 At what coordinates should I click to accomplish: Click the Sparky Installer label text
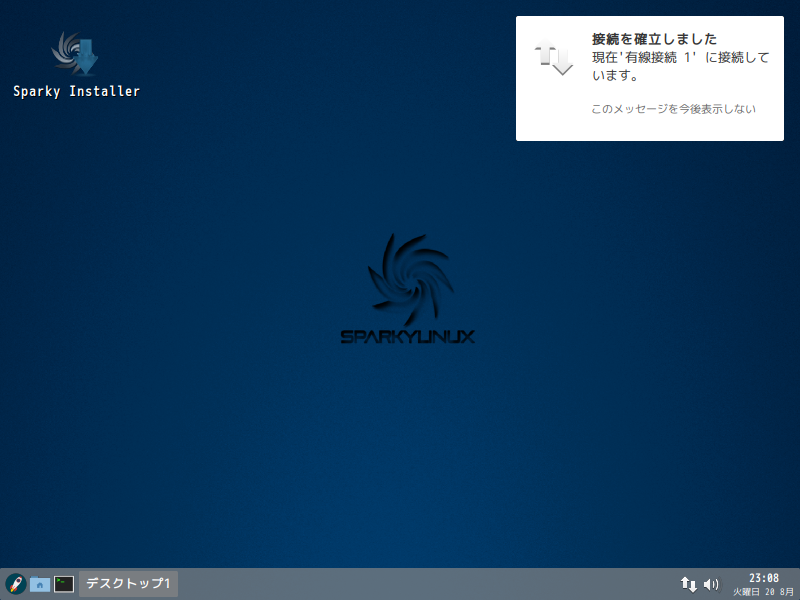77,91
